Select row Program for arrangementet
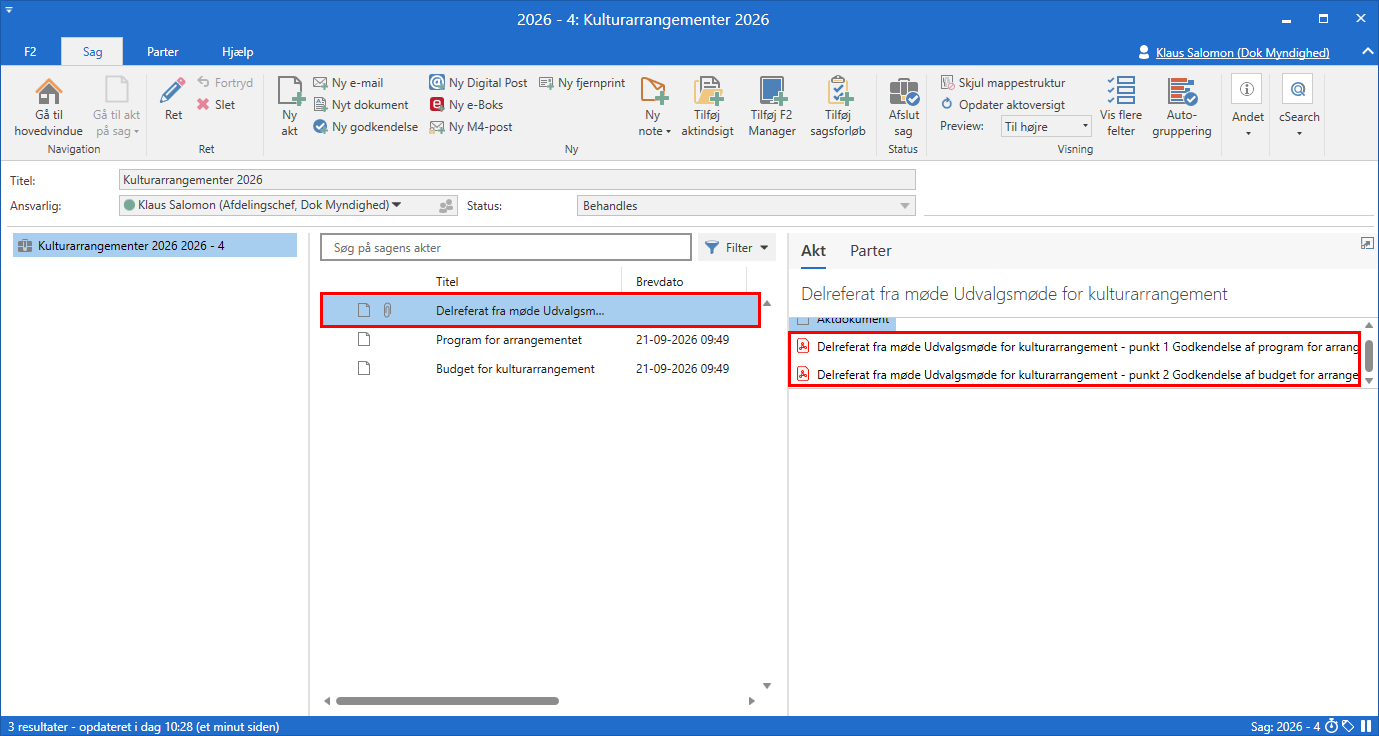This screenshot has height=736, width=1379. pos(541,340)
